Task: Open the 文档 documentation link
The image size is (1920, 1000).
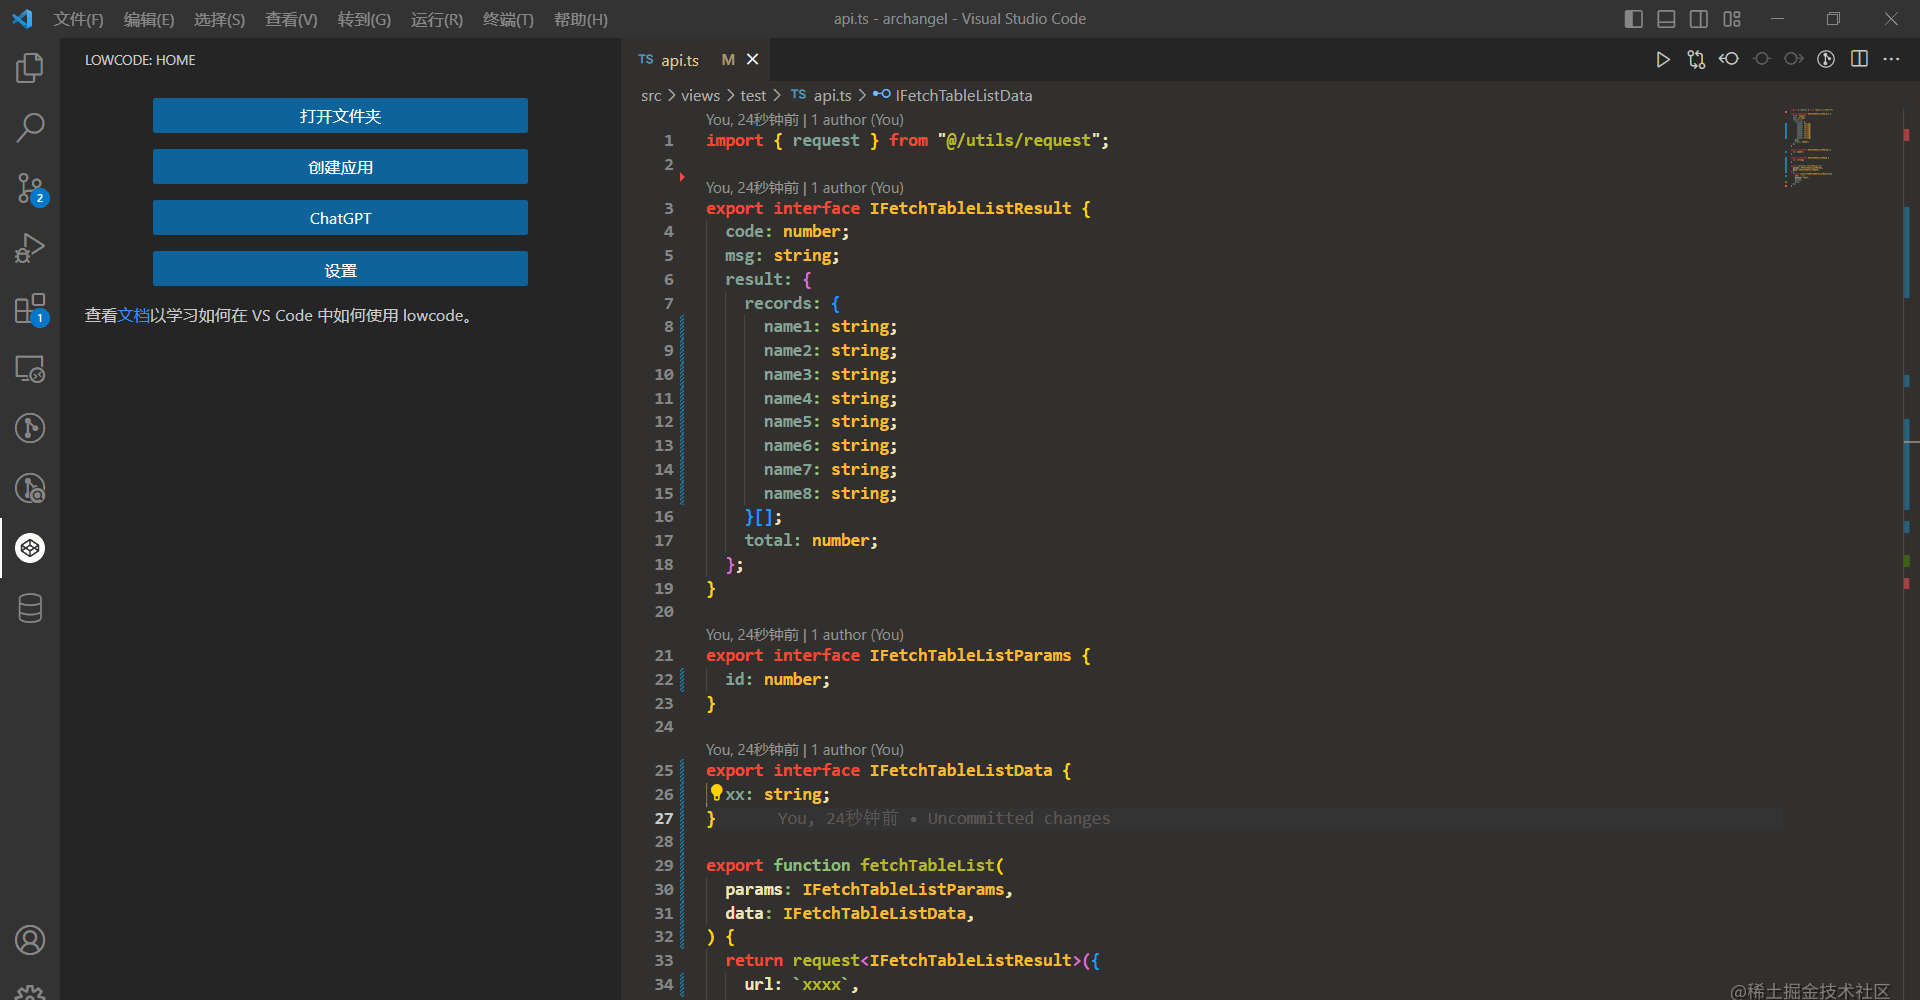Action: pos(134,315)
